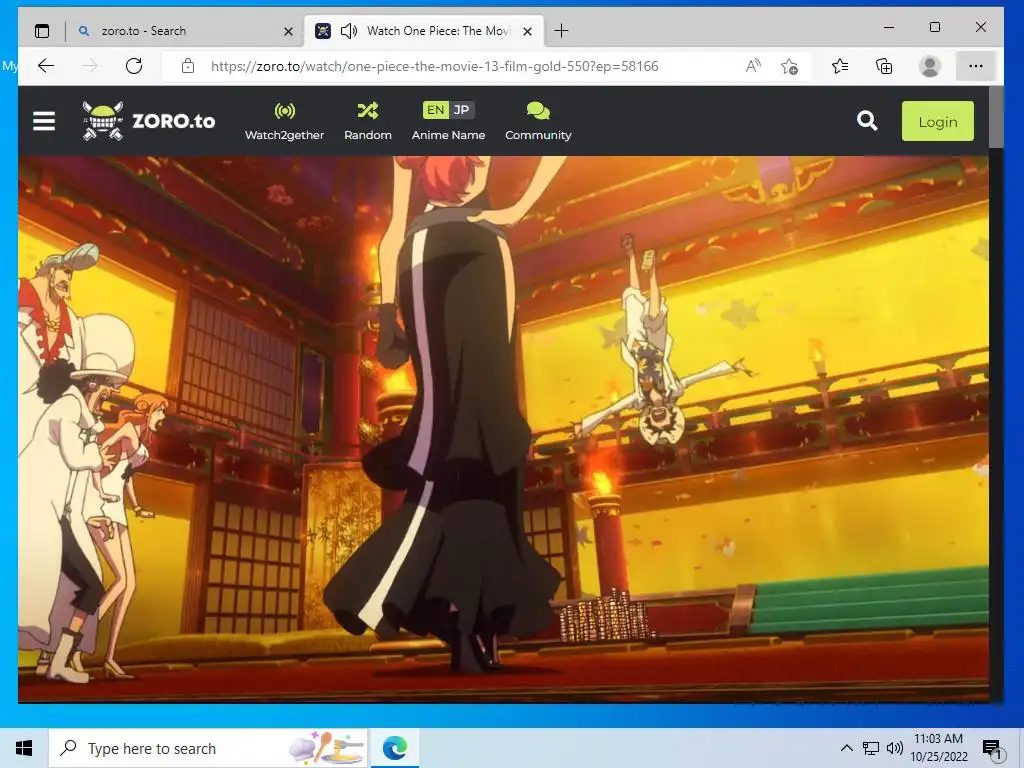This screenshot has width=1024, height=768.
Task: Go to the ZORO.to logo homepage
Action: 149,121
